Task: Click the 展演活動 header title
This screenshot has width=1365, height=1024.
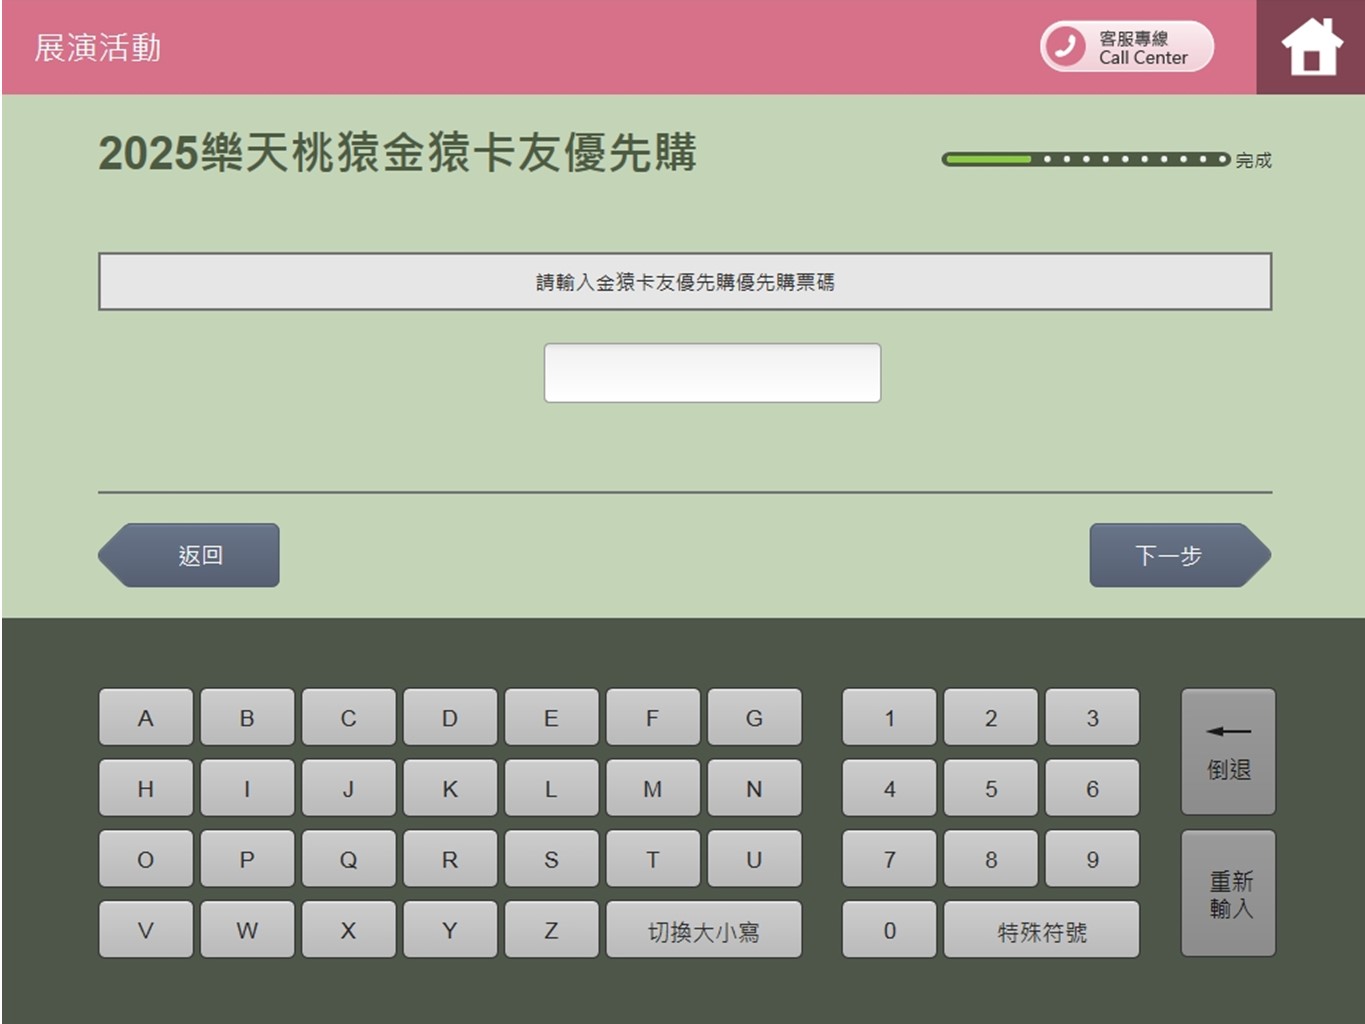Action: [x=98, y=47]
